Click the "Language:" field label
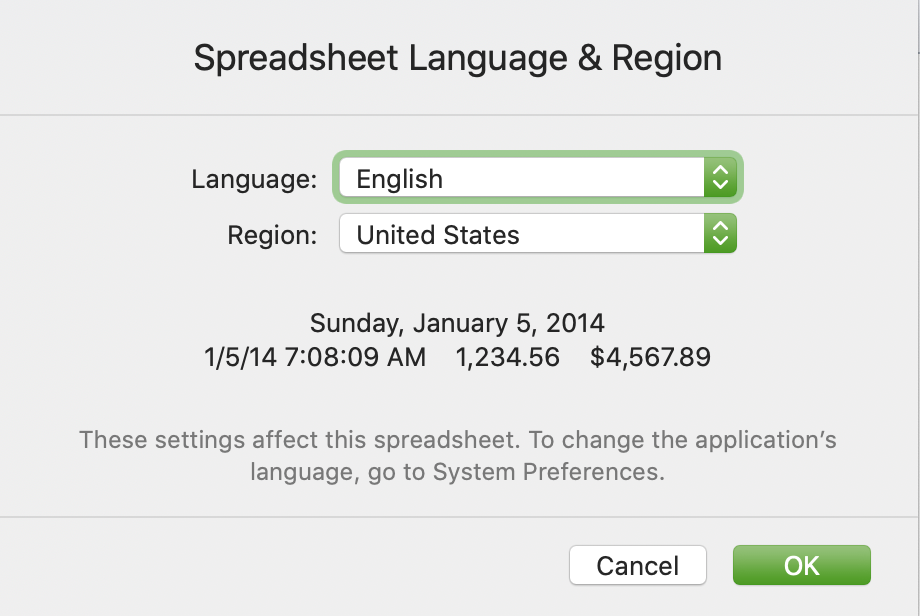Image resolution: width=920 pixels, height=616 pixels. (254, 180)
